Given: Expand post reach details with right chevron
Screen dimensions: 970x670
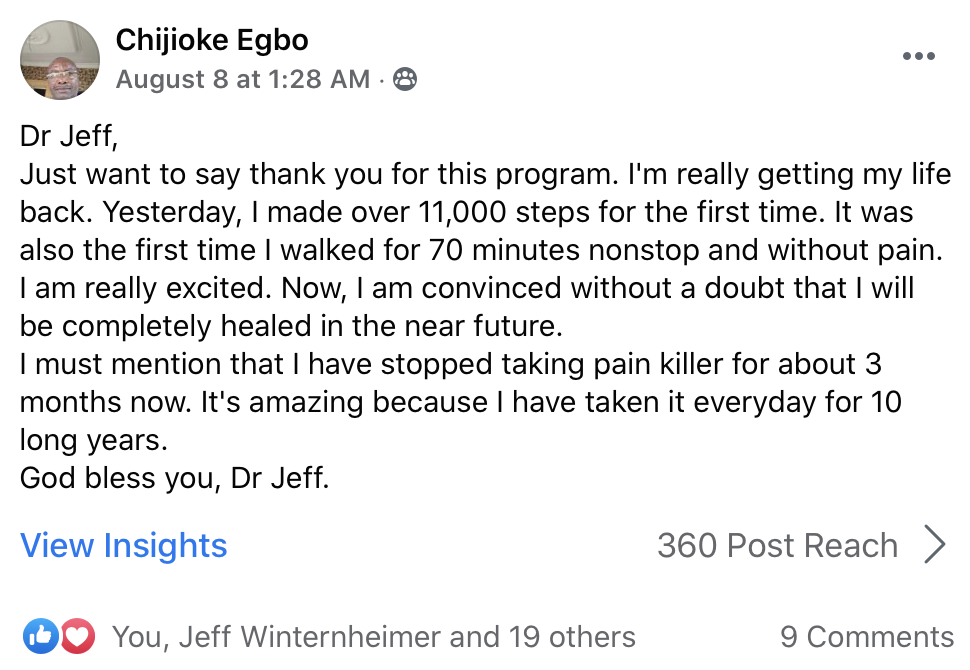Looking at the screenshot, I should [x=935, y=546].
